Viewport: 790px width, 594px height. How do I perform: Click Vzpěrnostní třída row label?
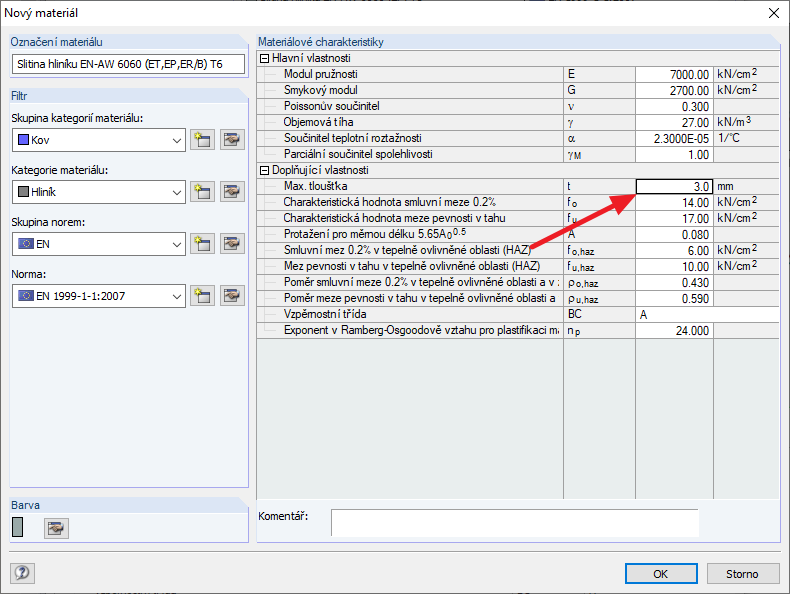coord(325,314)
